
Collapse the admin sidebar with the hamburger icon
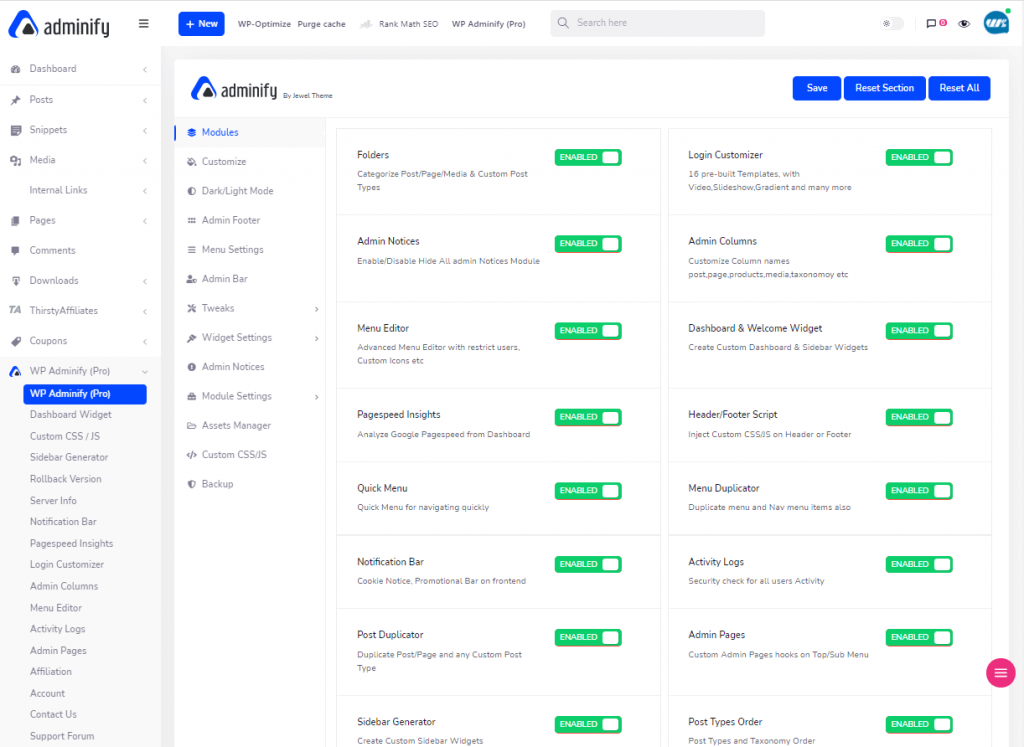[143, 22]
